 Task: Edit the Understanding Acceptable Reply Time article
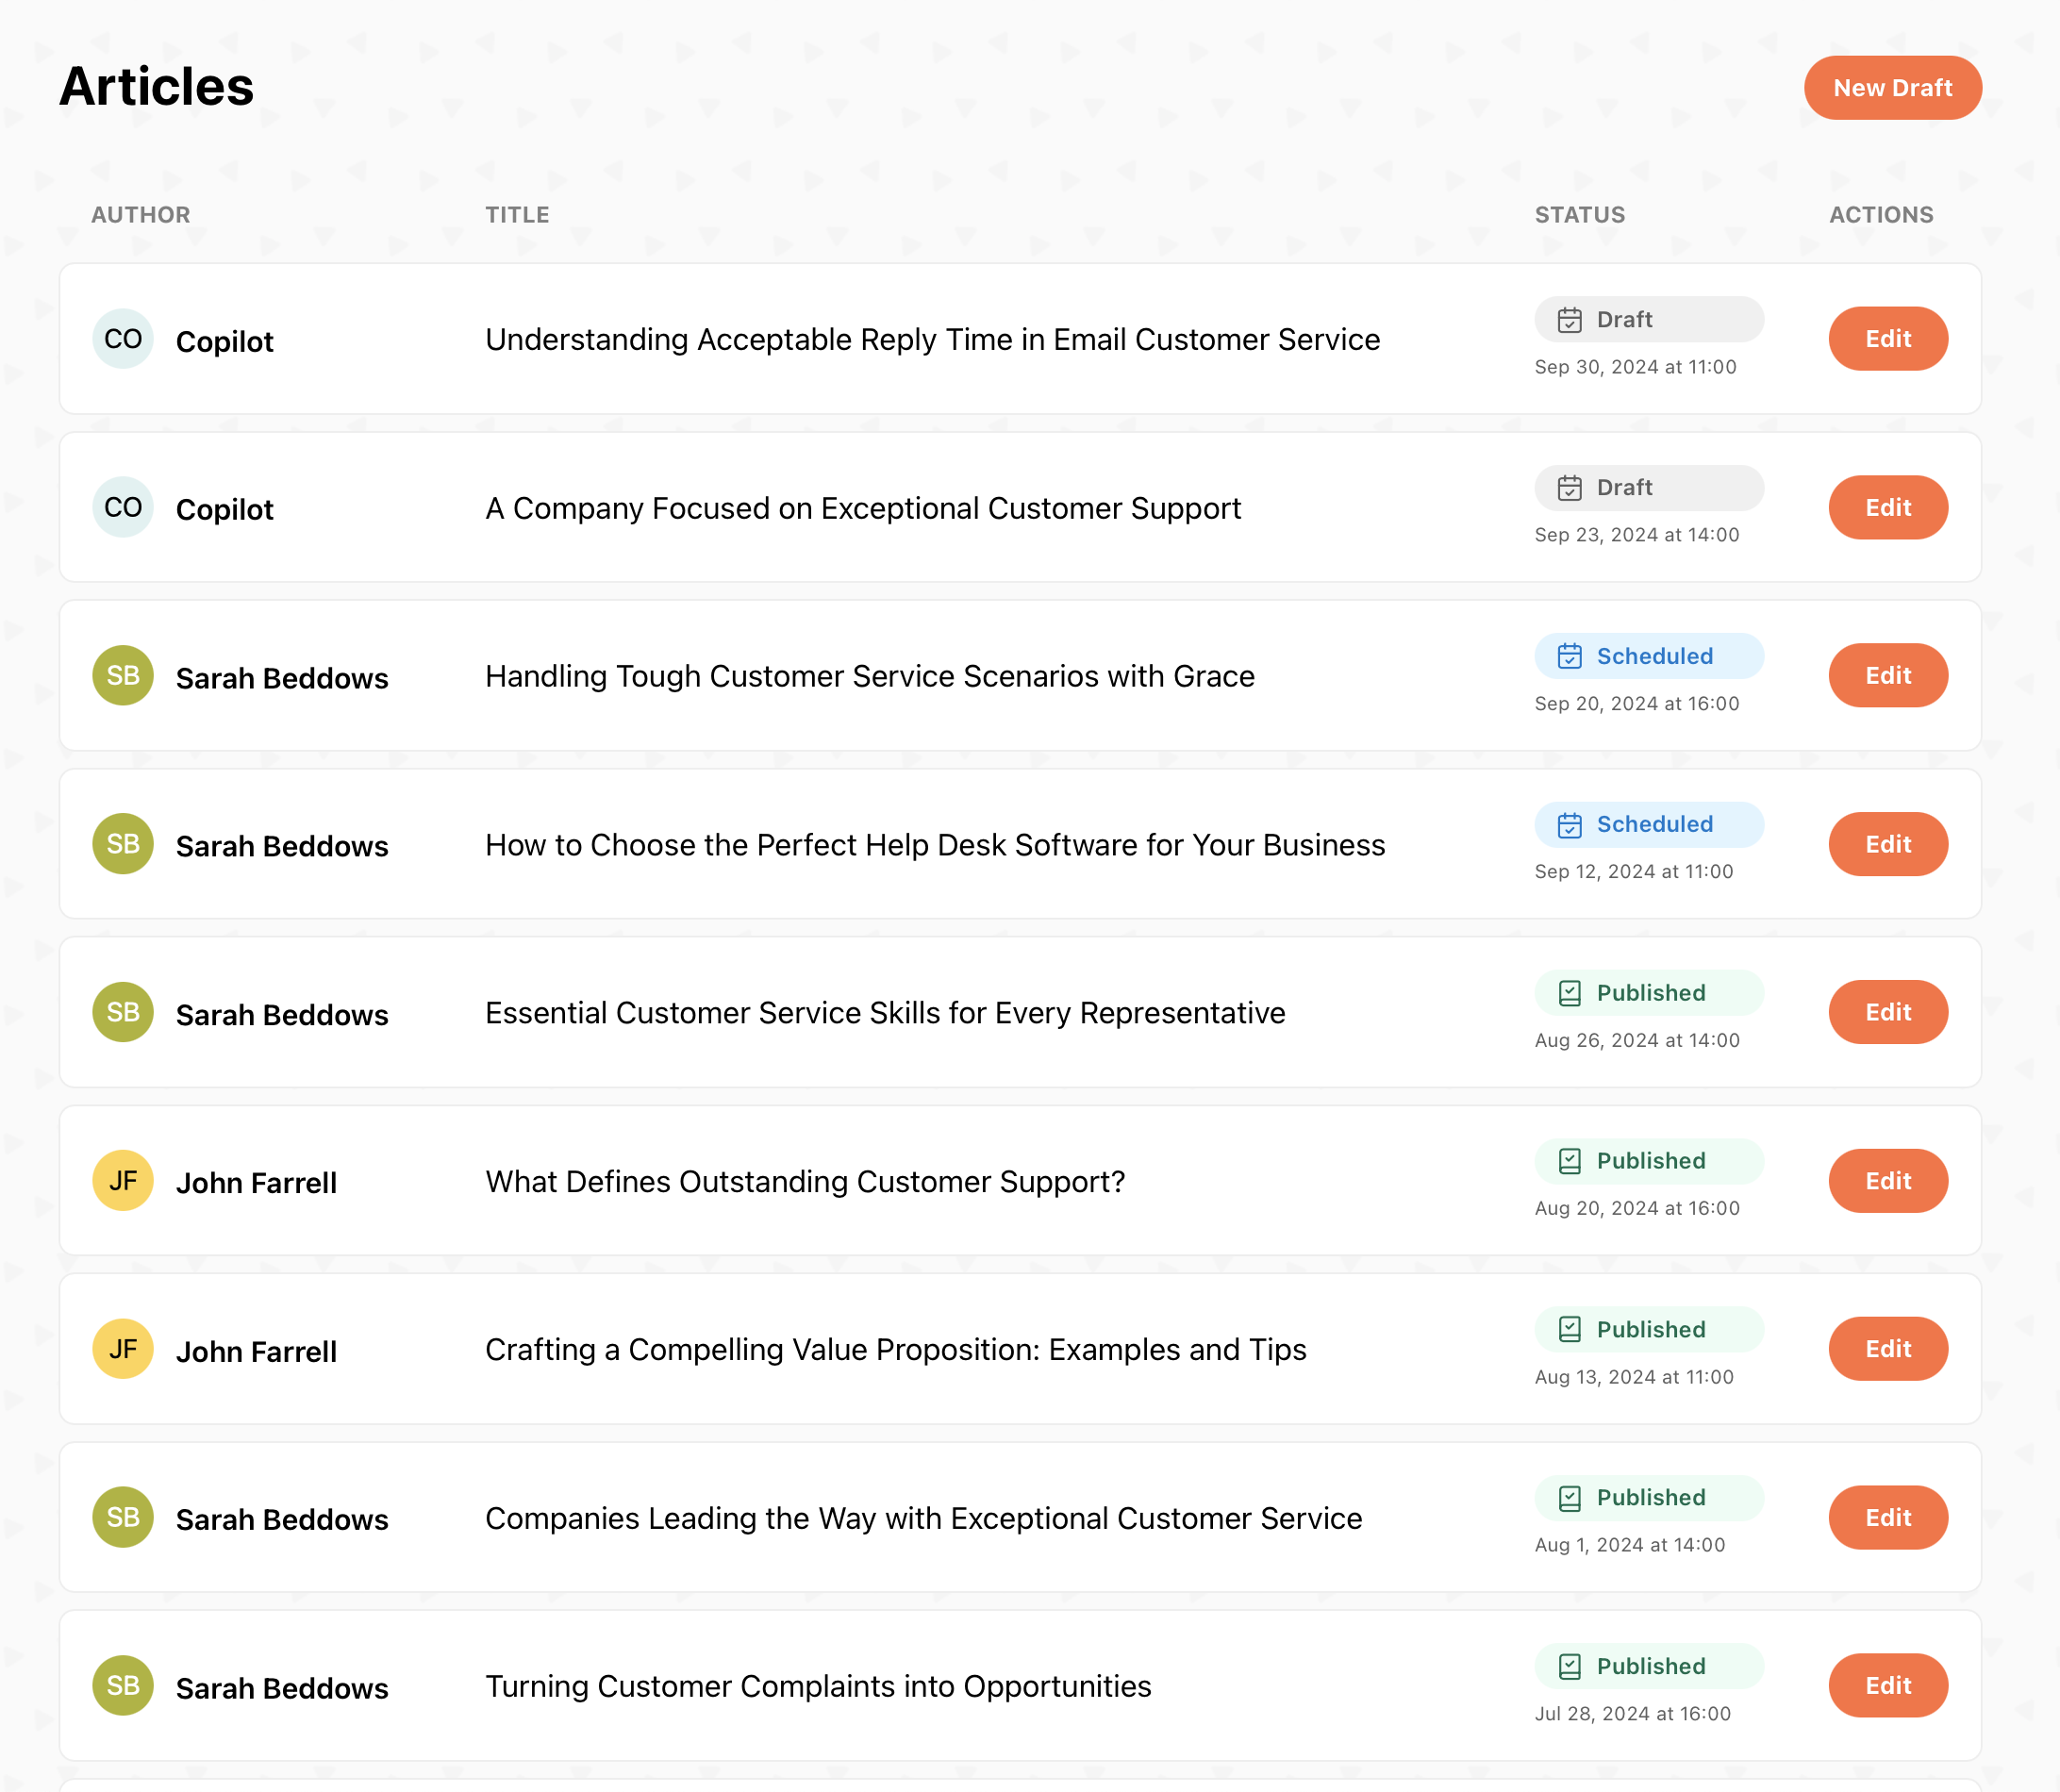[1888, 339]
